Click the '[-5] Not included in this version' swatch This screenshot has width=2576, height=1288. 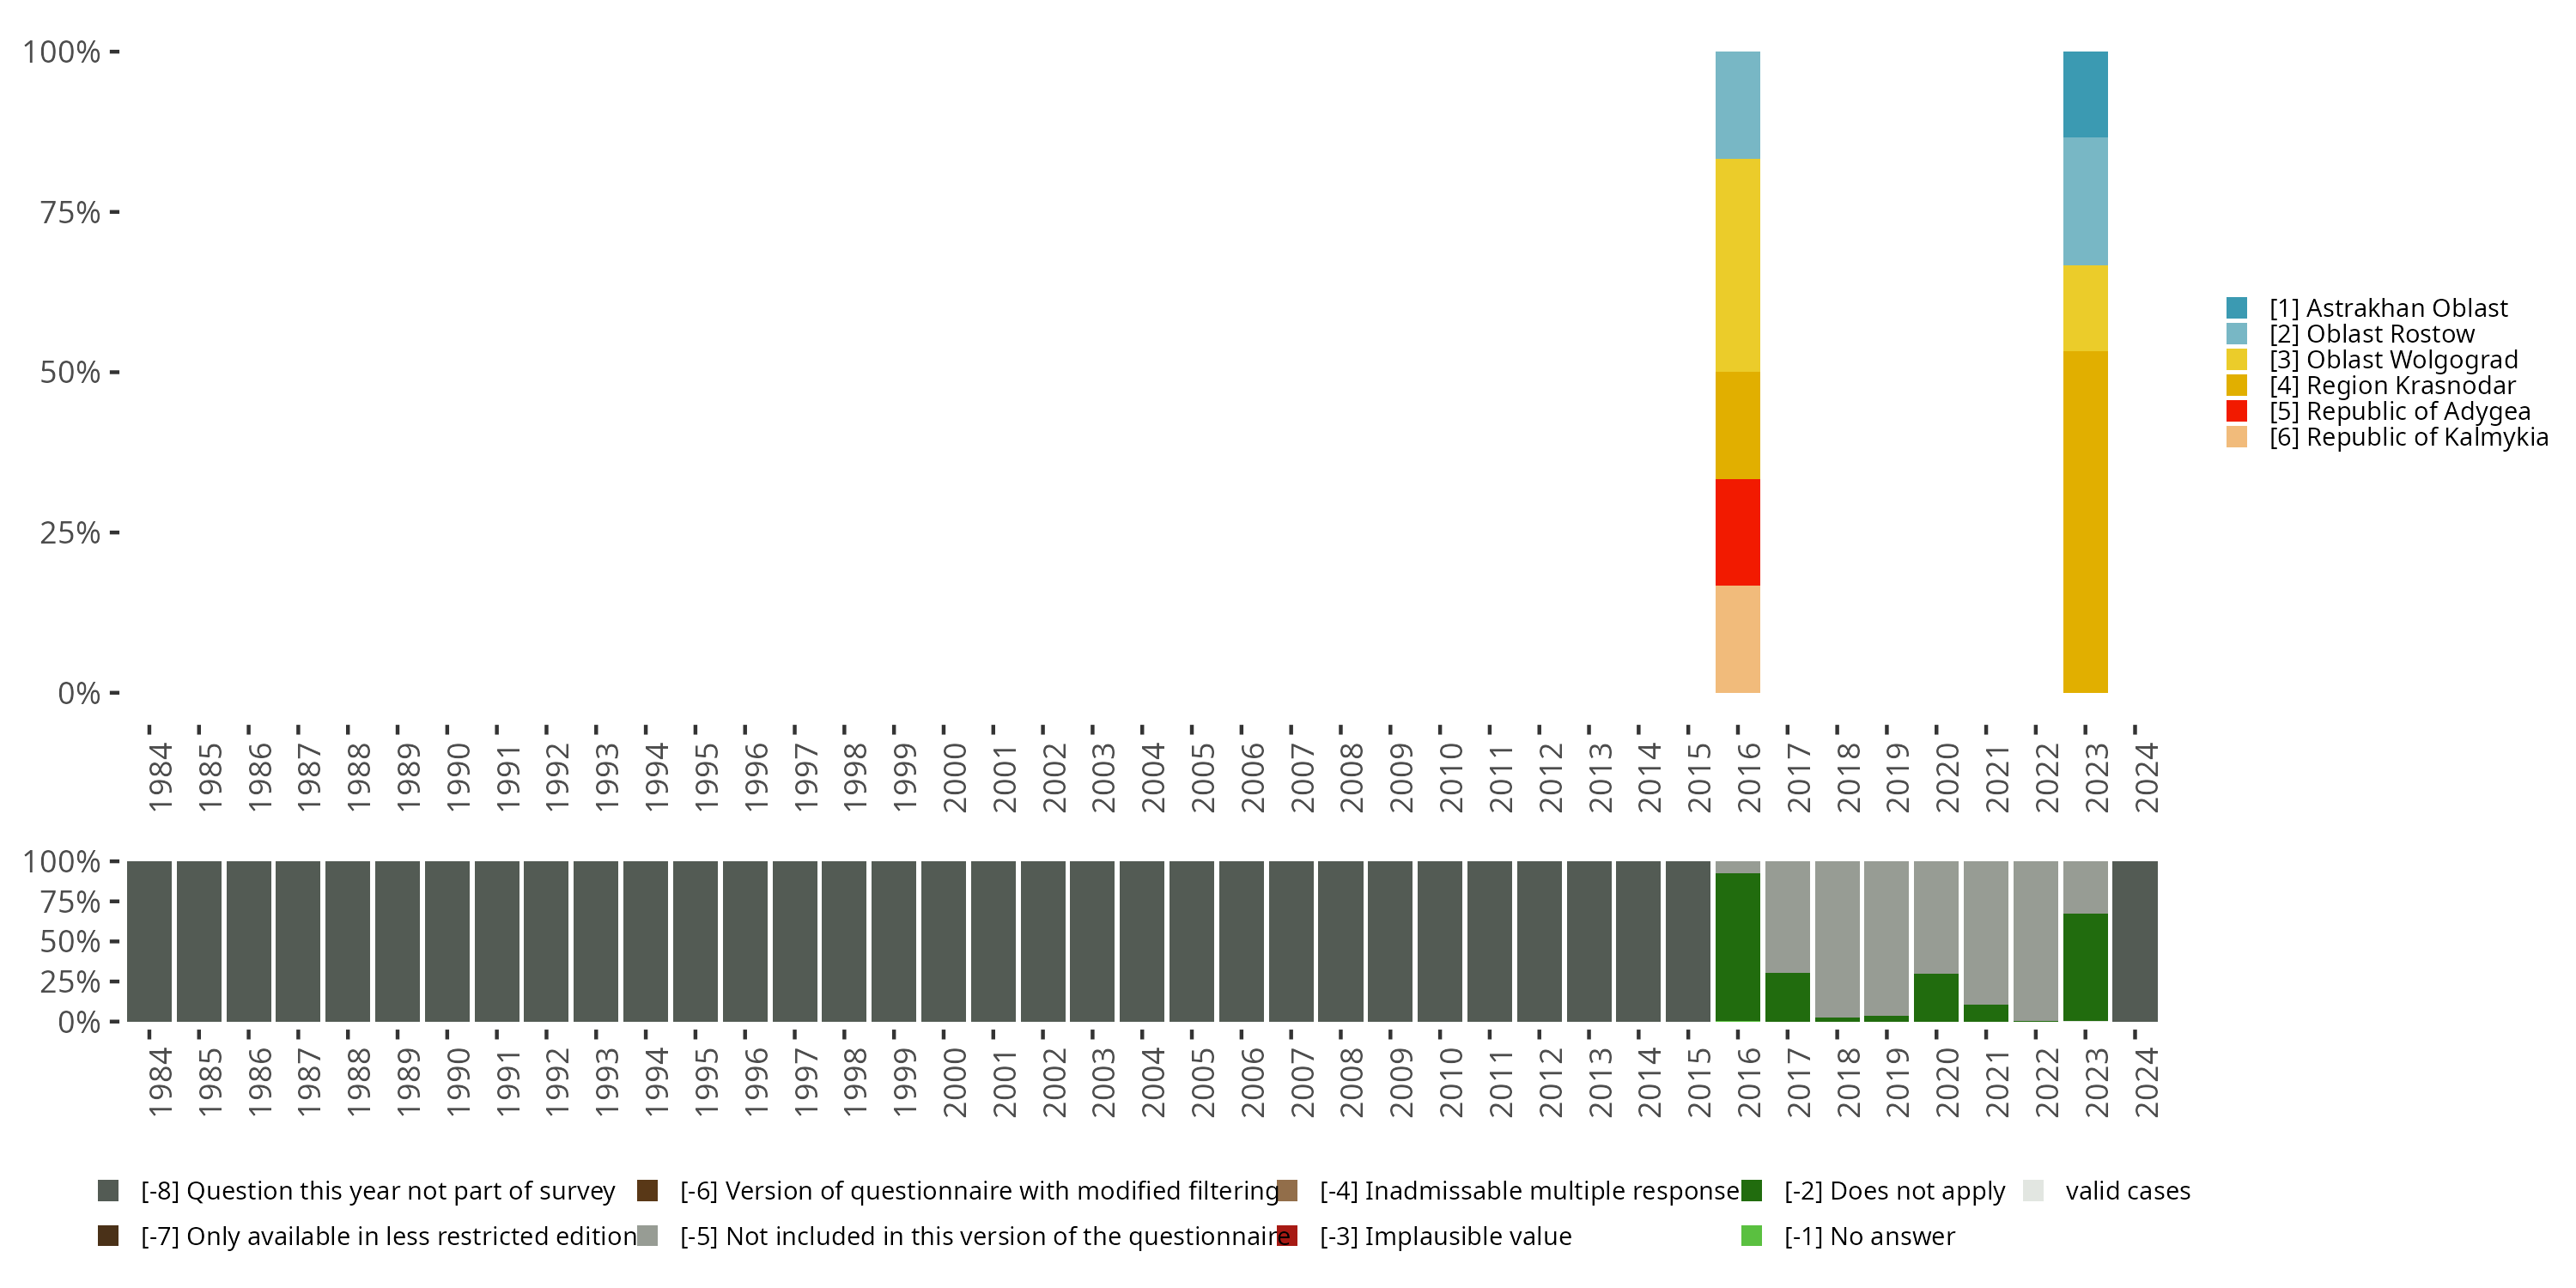click(647, 1236)
